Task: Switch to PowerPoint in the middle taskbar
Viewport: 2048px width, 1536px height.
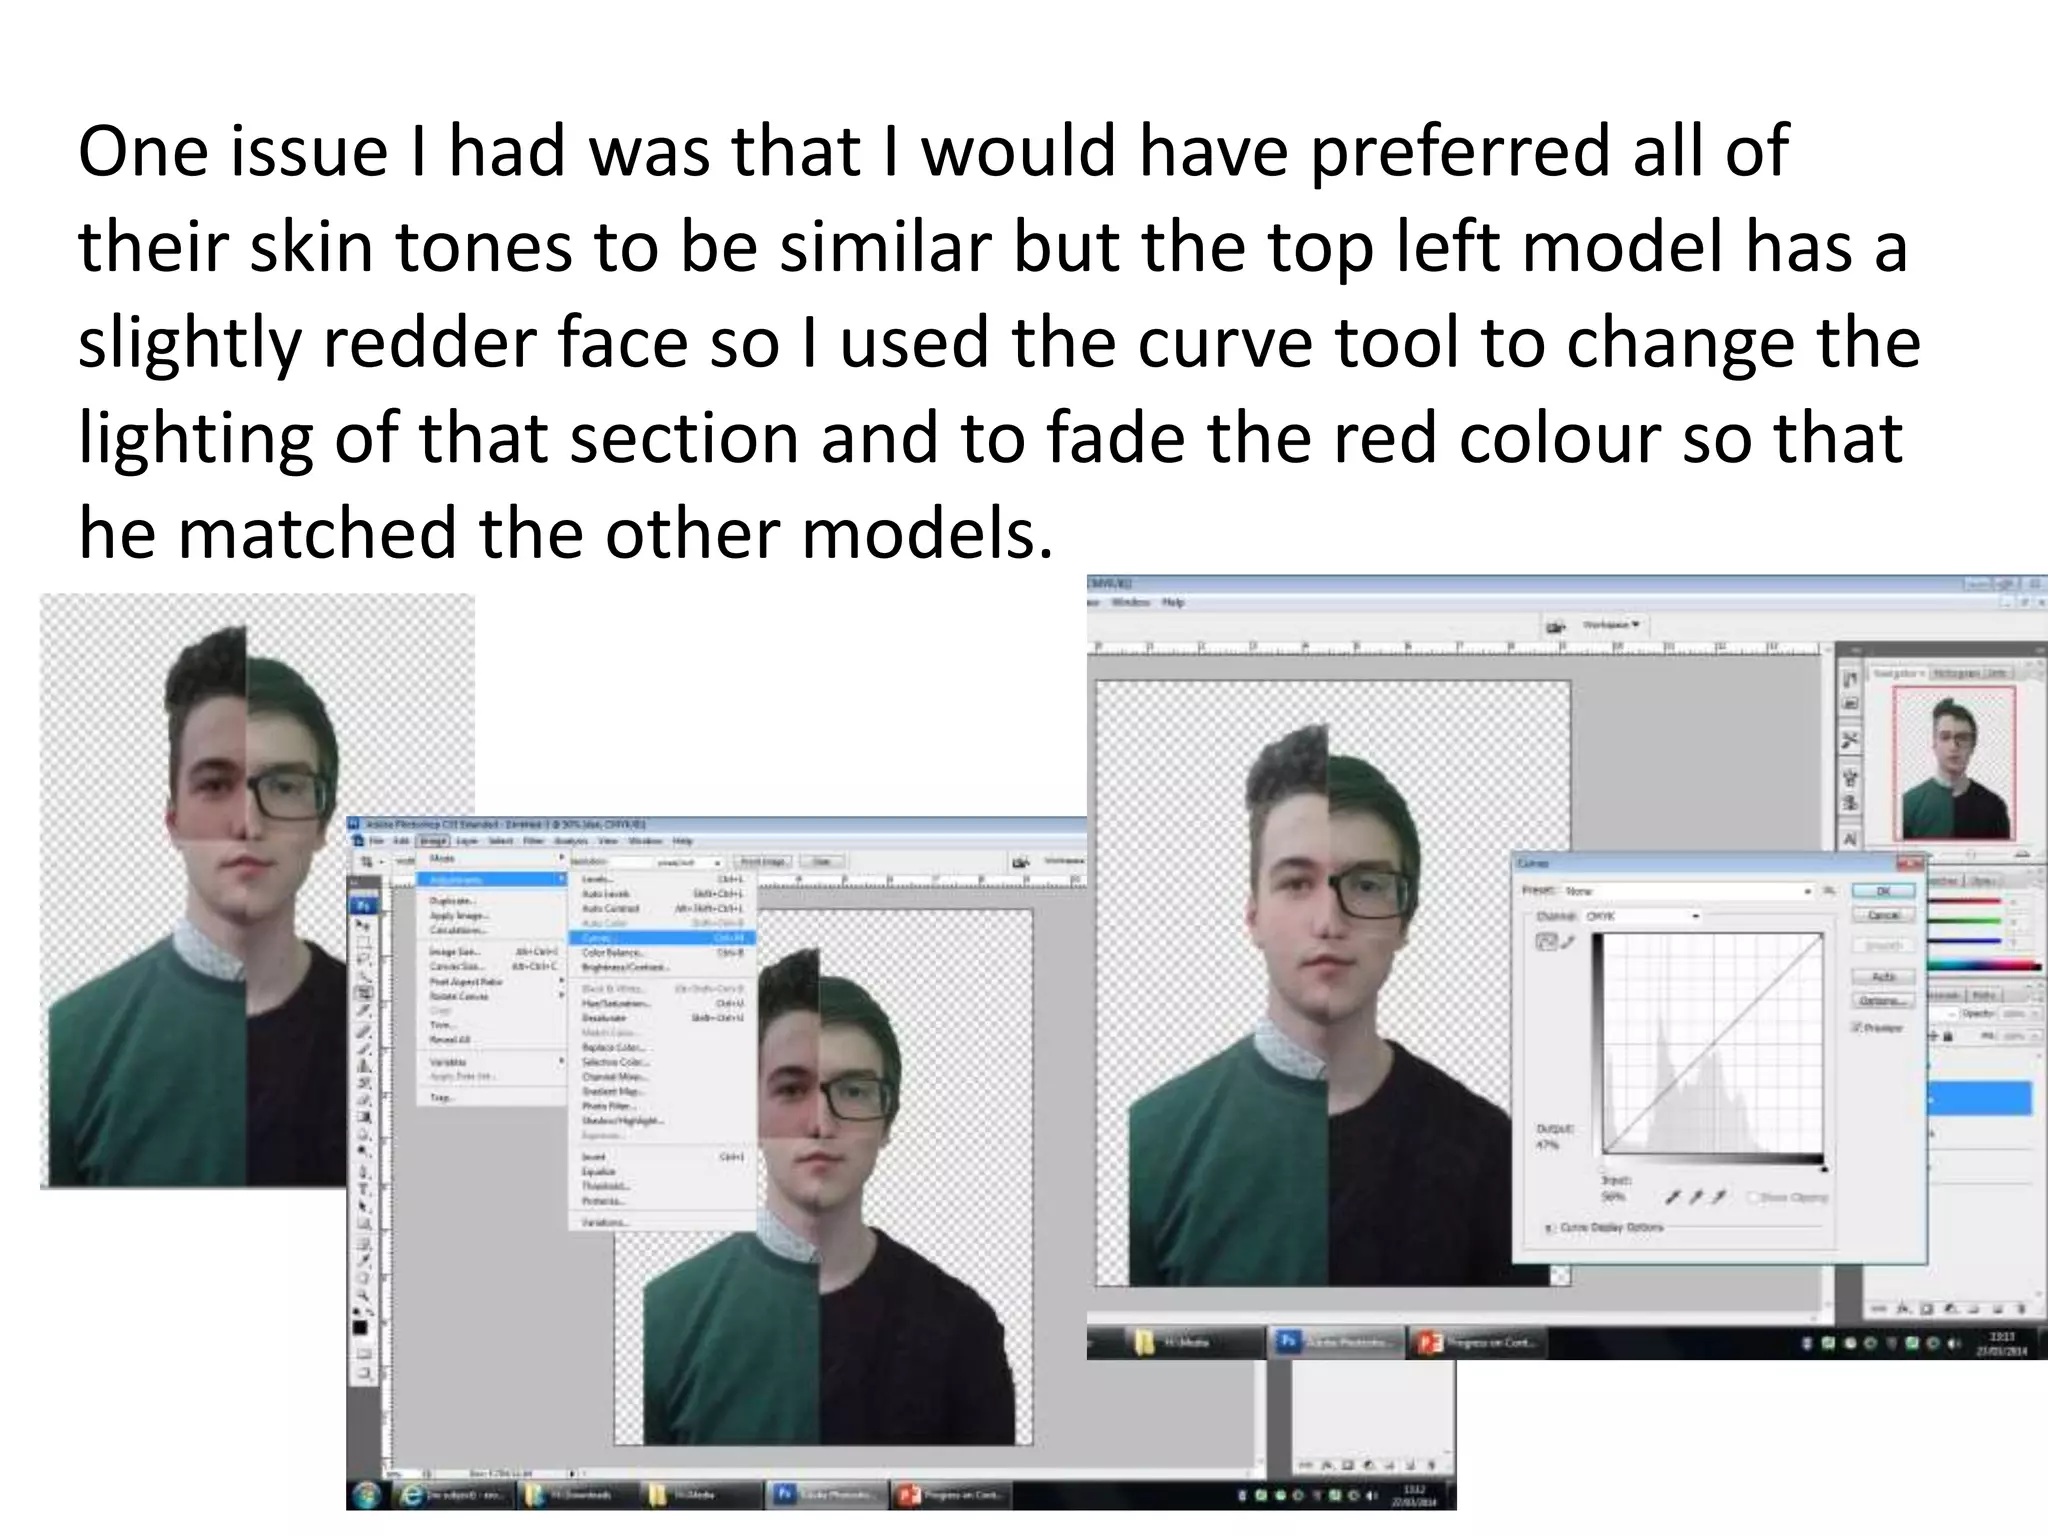Action: point(952,1496)
